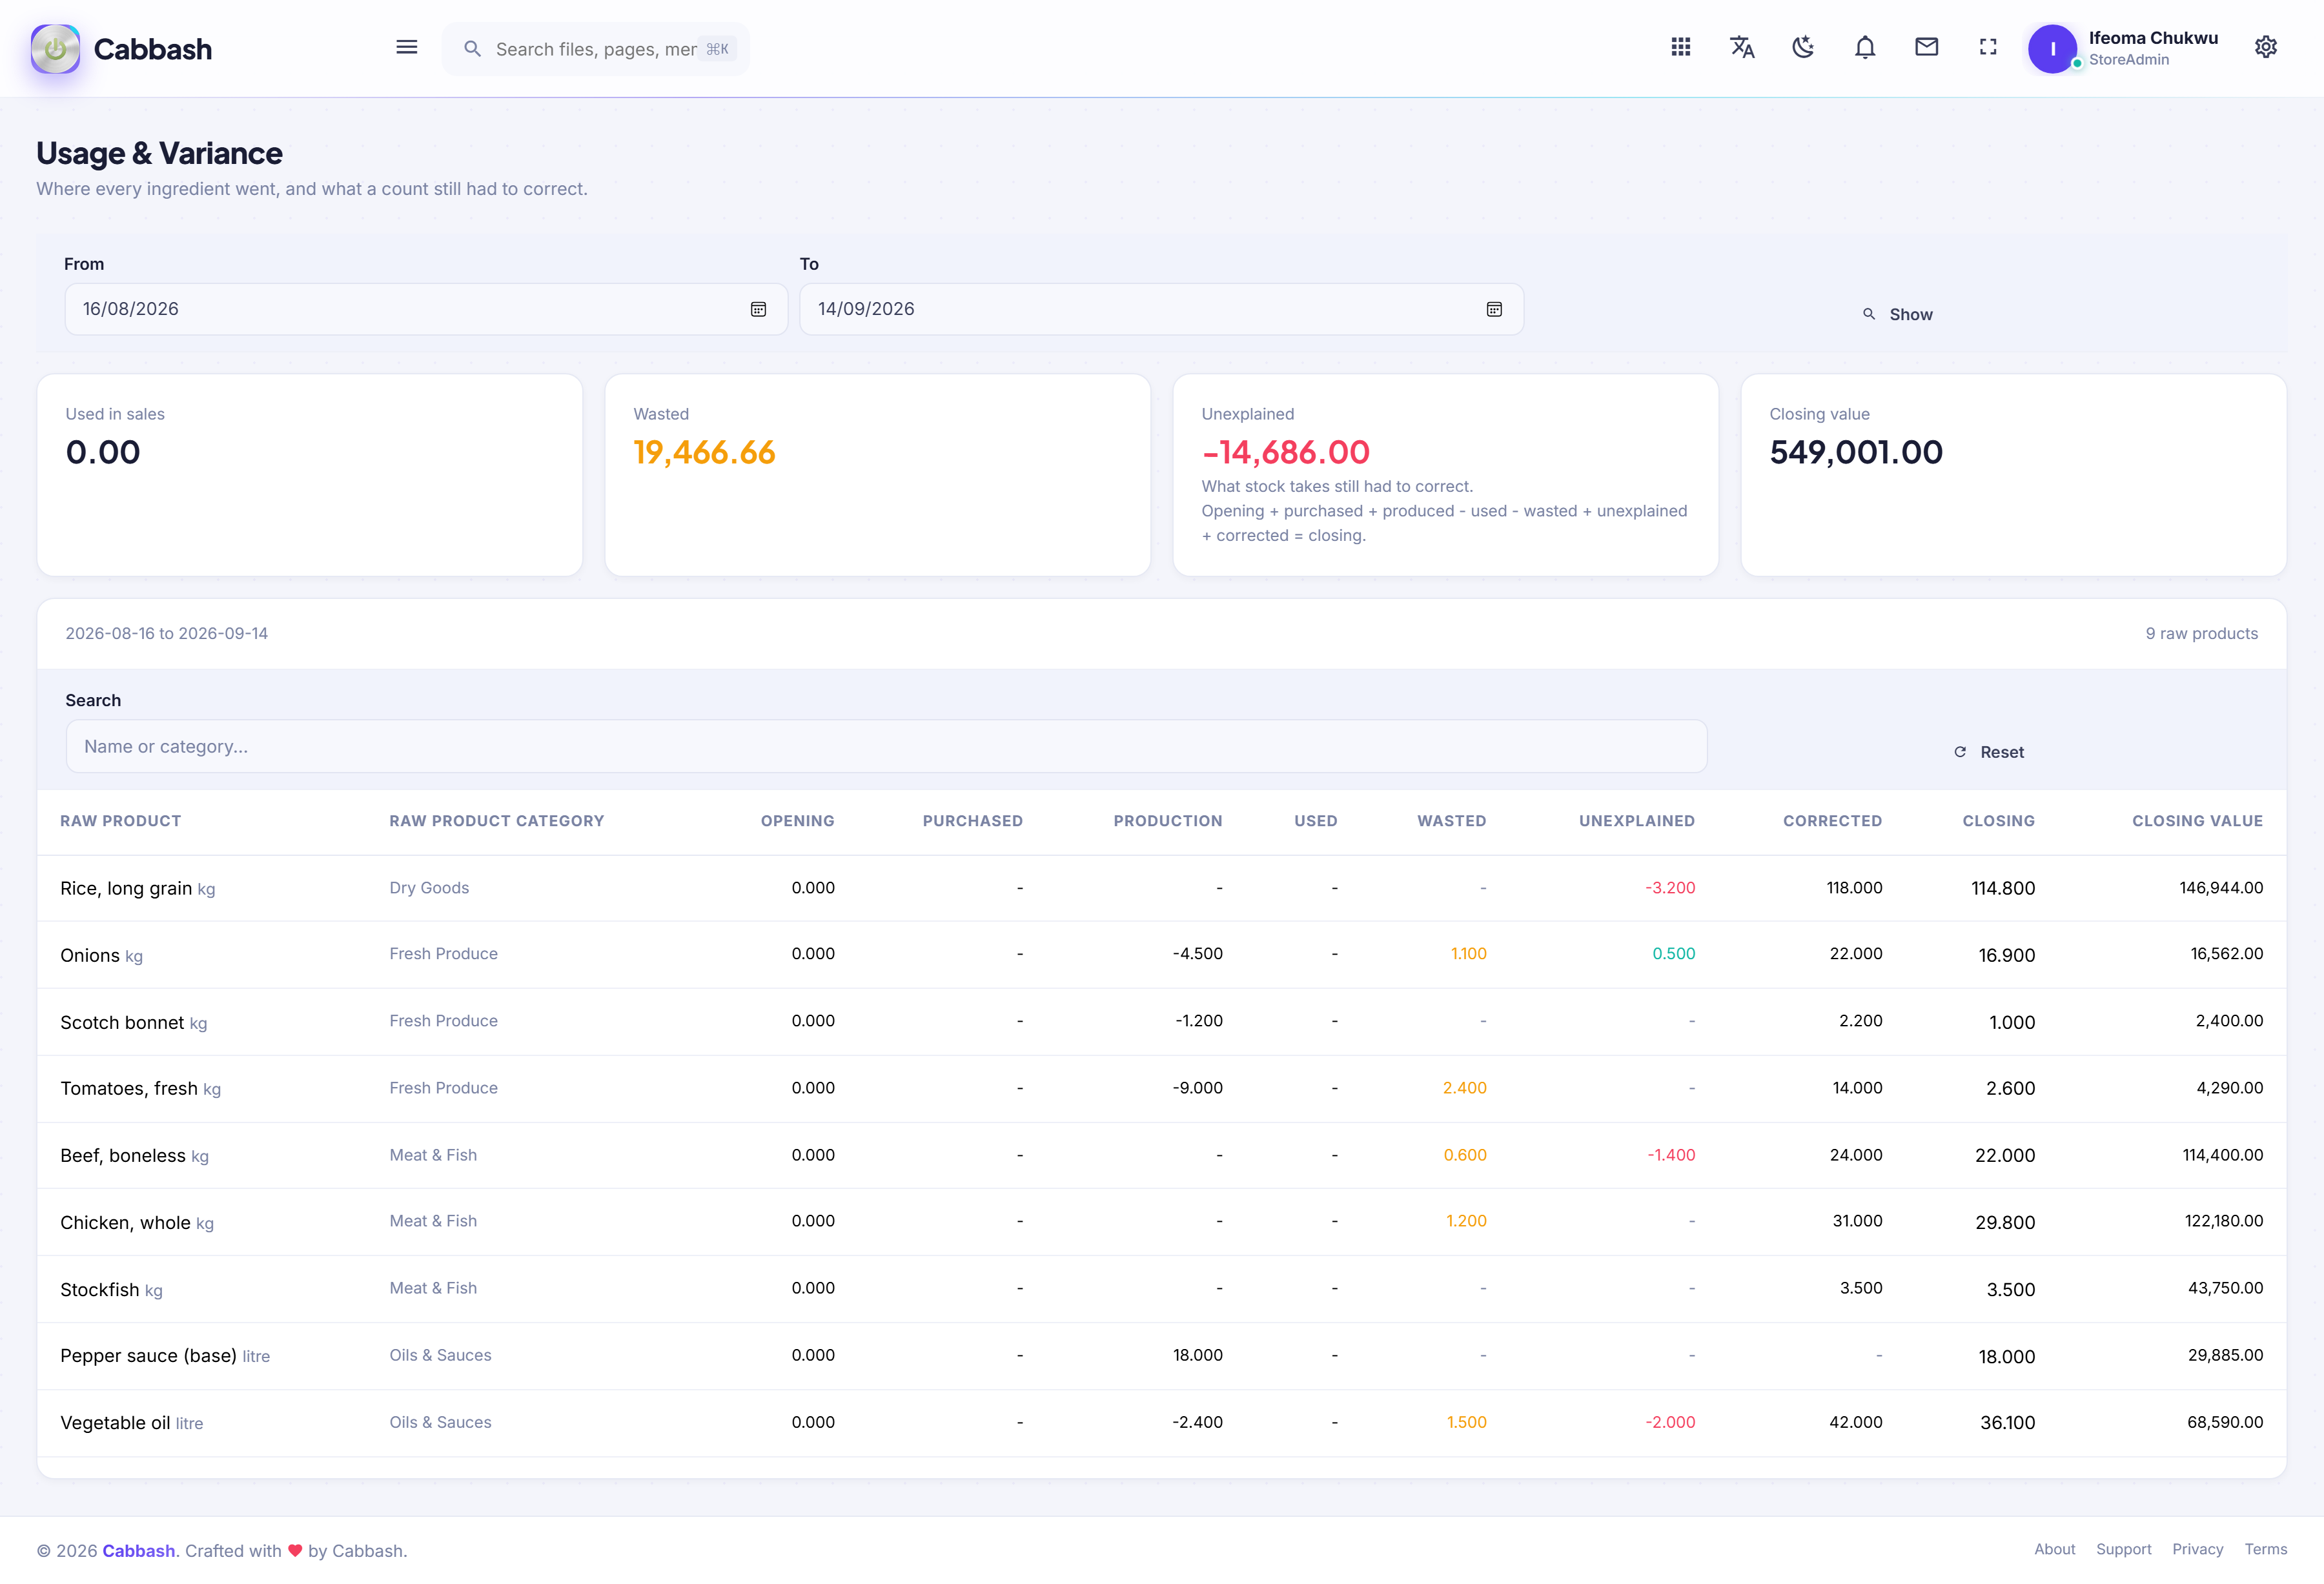Open the Support footer link
The width and height of the screenshot is (2324, 1584).
(2123, 1549)
